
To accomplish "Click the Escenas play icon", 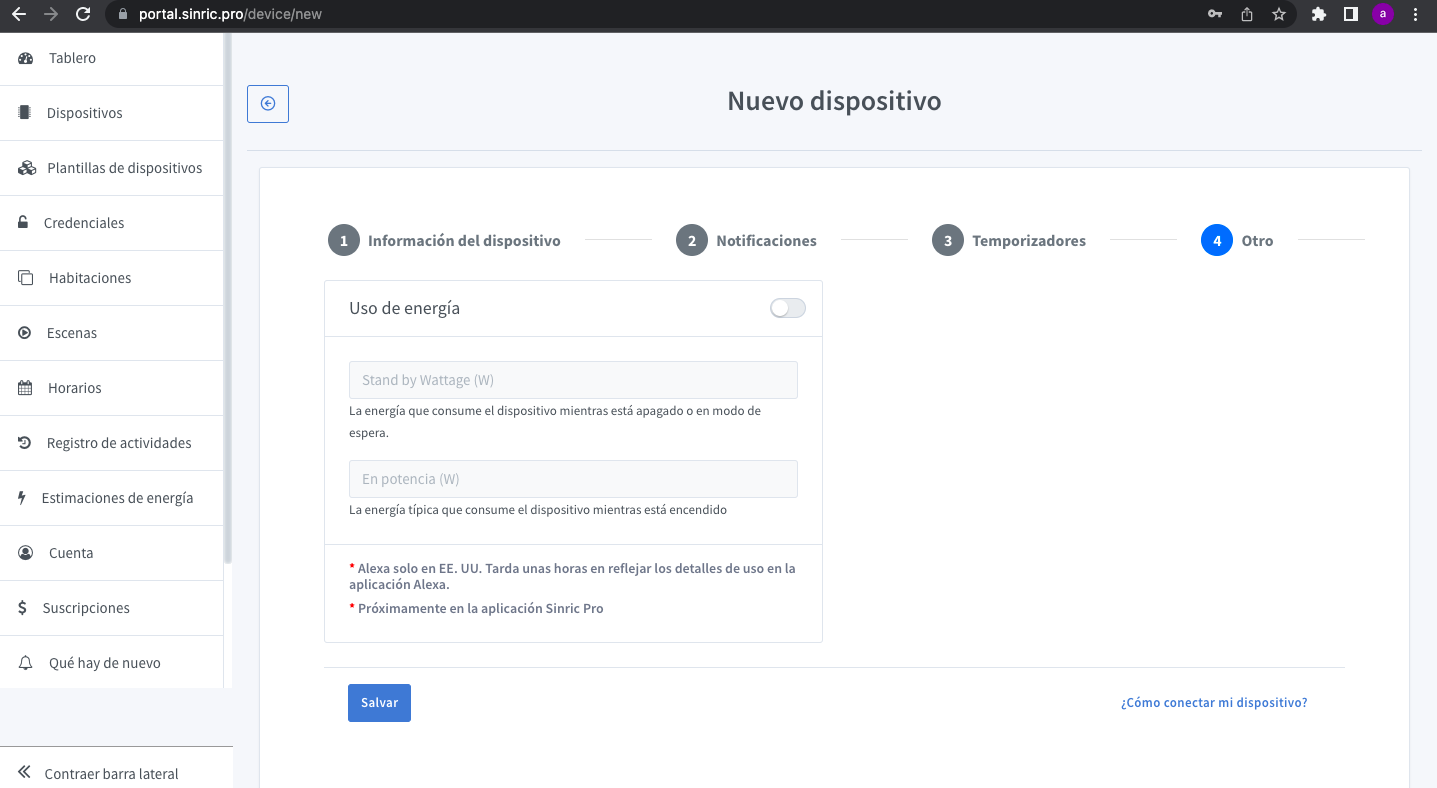I will tap(25, 333).
